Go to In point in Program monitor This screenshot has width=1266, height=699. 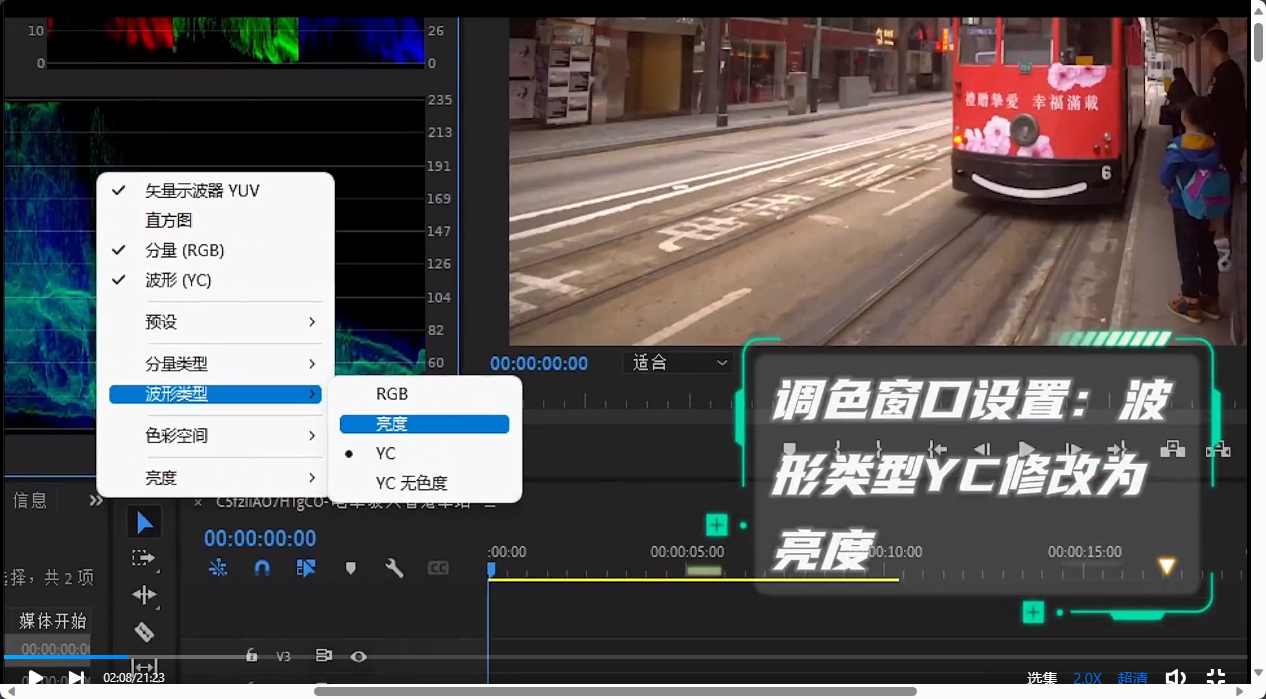coord(937,449)
